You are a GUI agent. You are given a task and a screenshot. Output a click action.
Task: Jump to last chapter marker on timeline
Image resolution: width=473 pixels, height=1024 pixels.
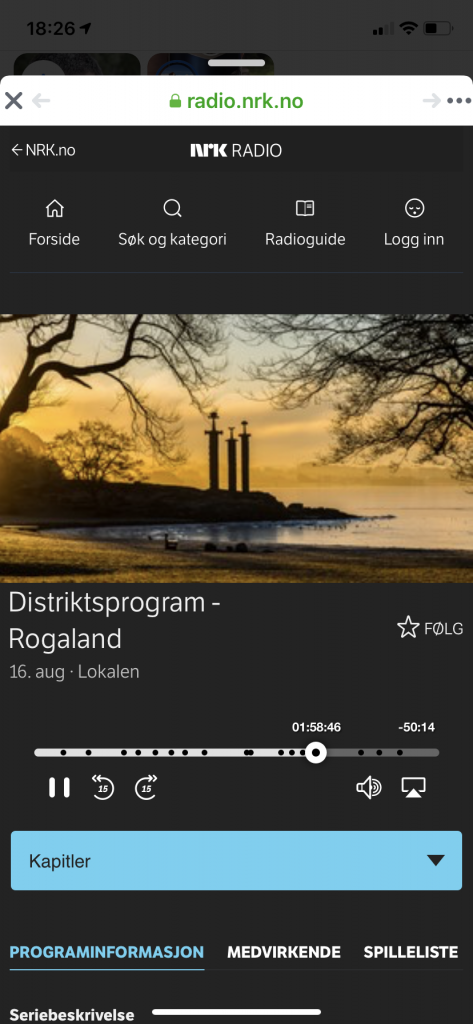(400, 752)
